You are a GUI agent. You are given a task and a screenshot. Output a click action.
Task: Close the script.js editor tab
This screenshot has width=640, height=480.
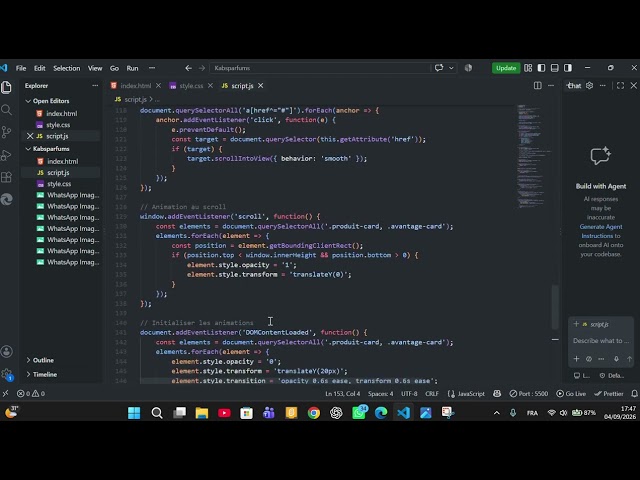click(260, 86)
